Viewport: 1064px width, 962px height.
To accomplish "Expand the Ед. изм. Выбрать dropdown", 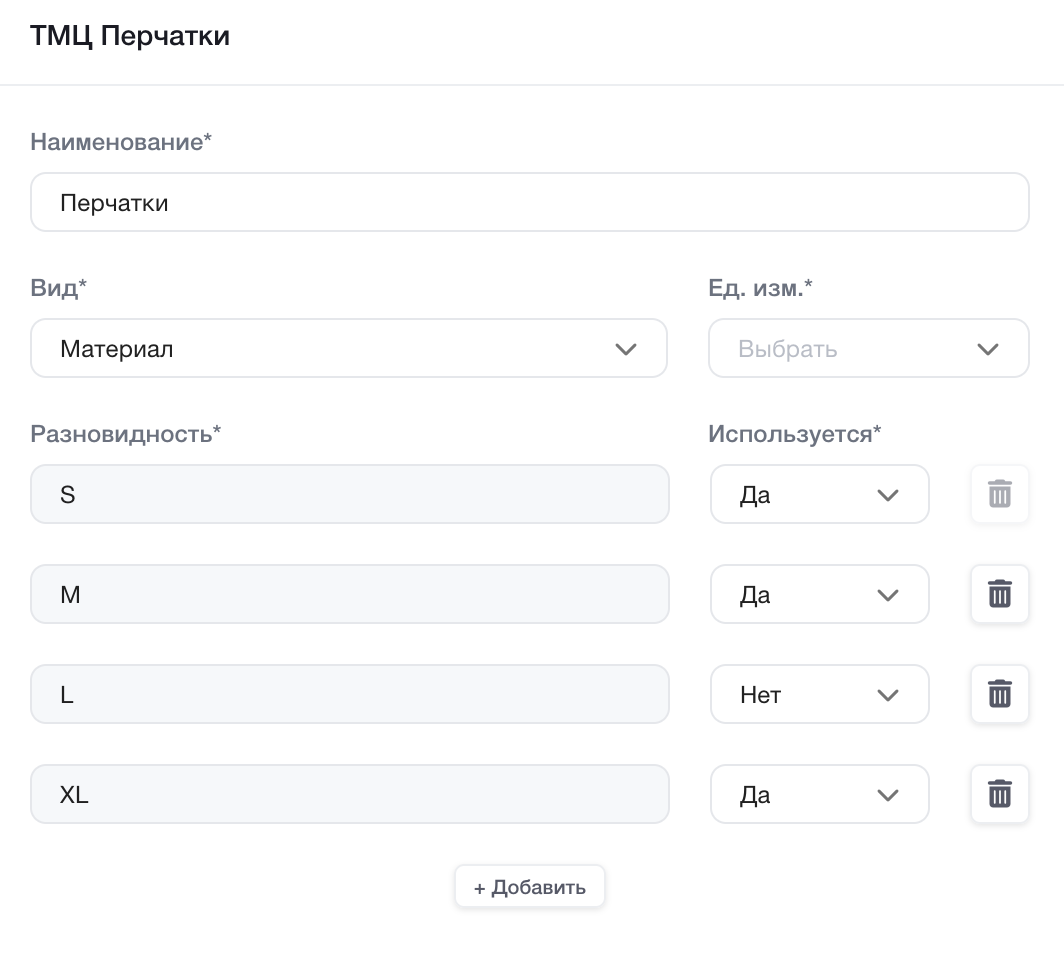I will (x=868, y=349).
